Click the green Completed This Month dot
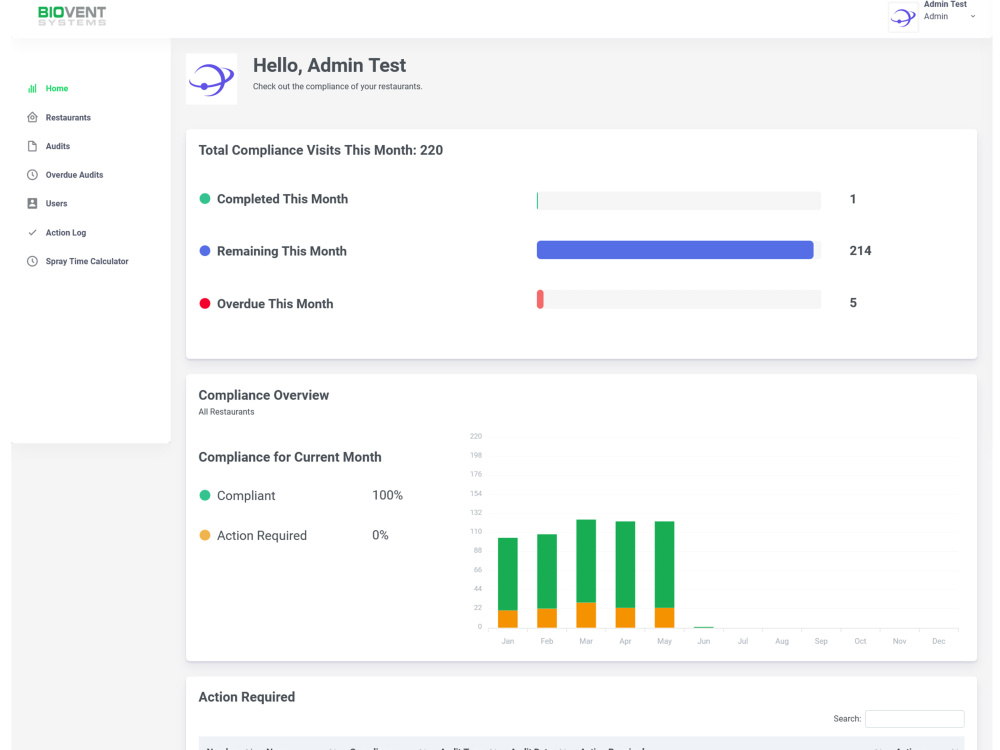Screen dimensions: 1000x750 point(205,199)
